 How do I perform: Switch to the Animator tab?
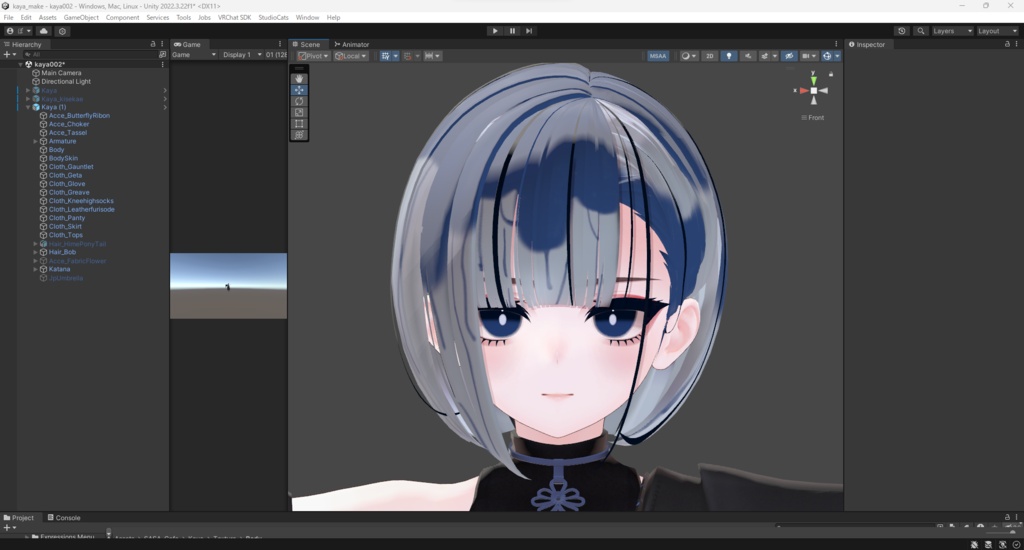(351, 44)
